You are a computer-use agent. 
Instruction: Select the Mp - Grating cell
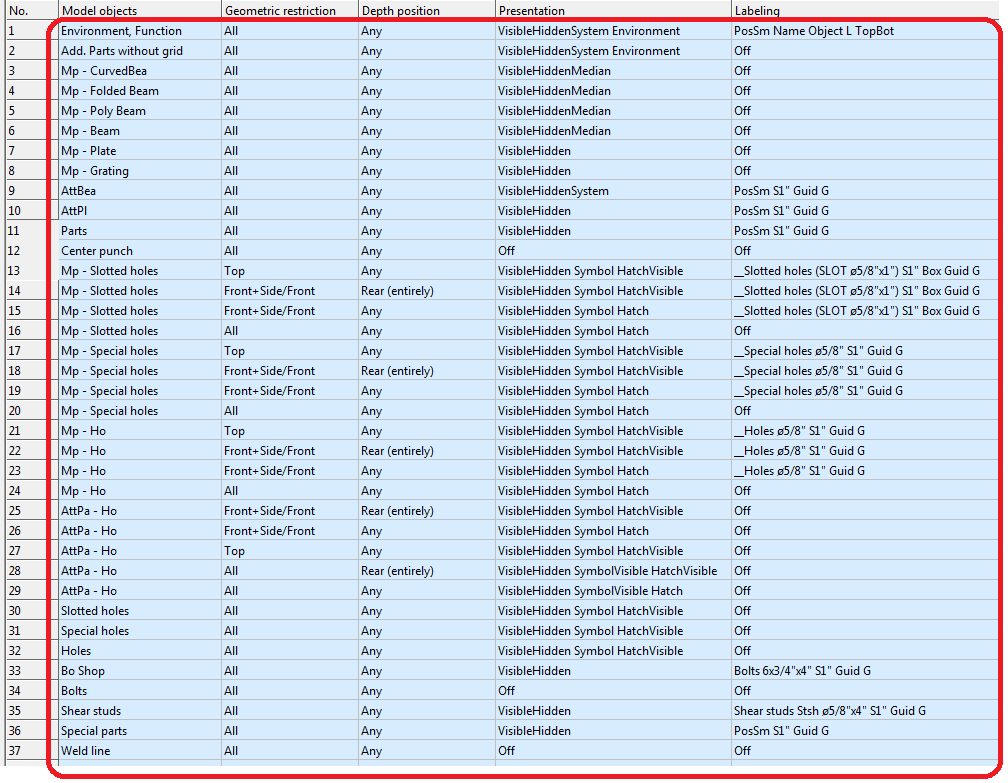point(140,170)
